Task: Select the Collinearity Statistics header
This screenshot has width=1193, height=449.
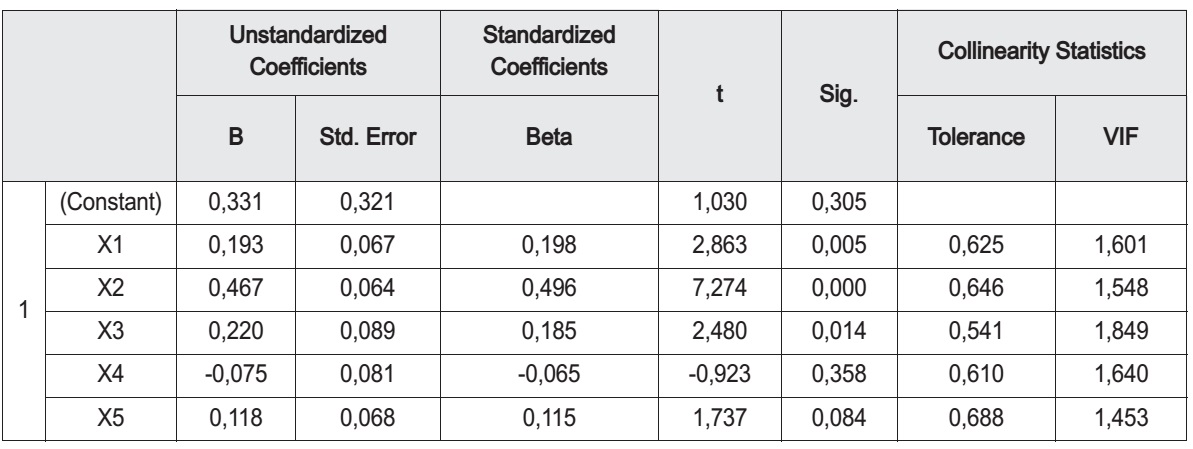Action: (x=1042, y=52)
